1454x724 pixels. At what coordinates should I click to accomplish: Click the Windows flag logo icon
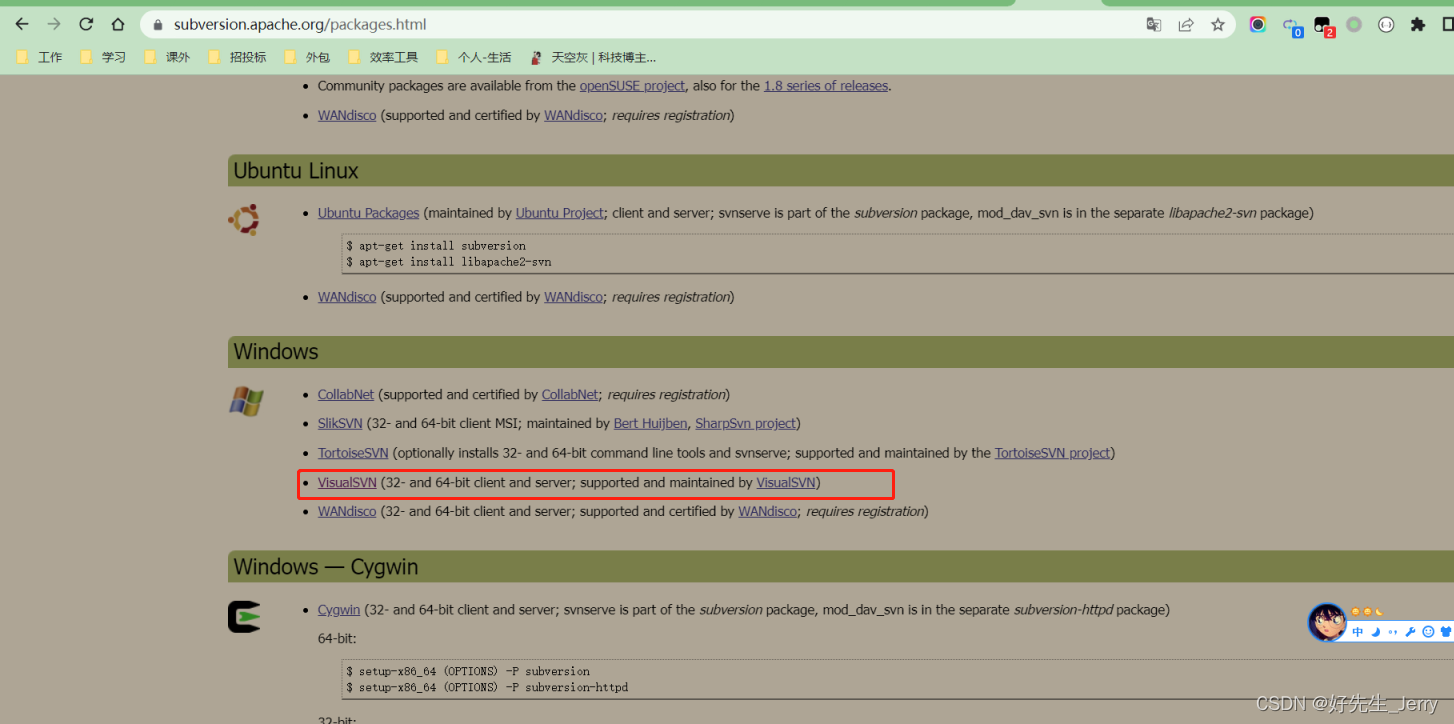(x=245, y=401)
